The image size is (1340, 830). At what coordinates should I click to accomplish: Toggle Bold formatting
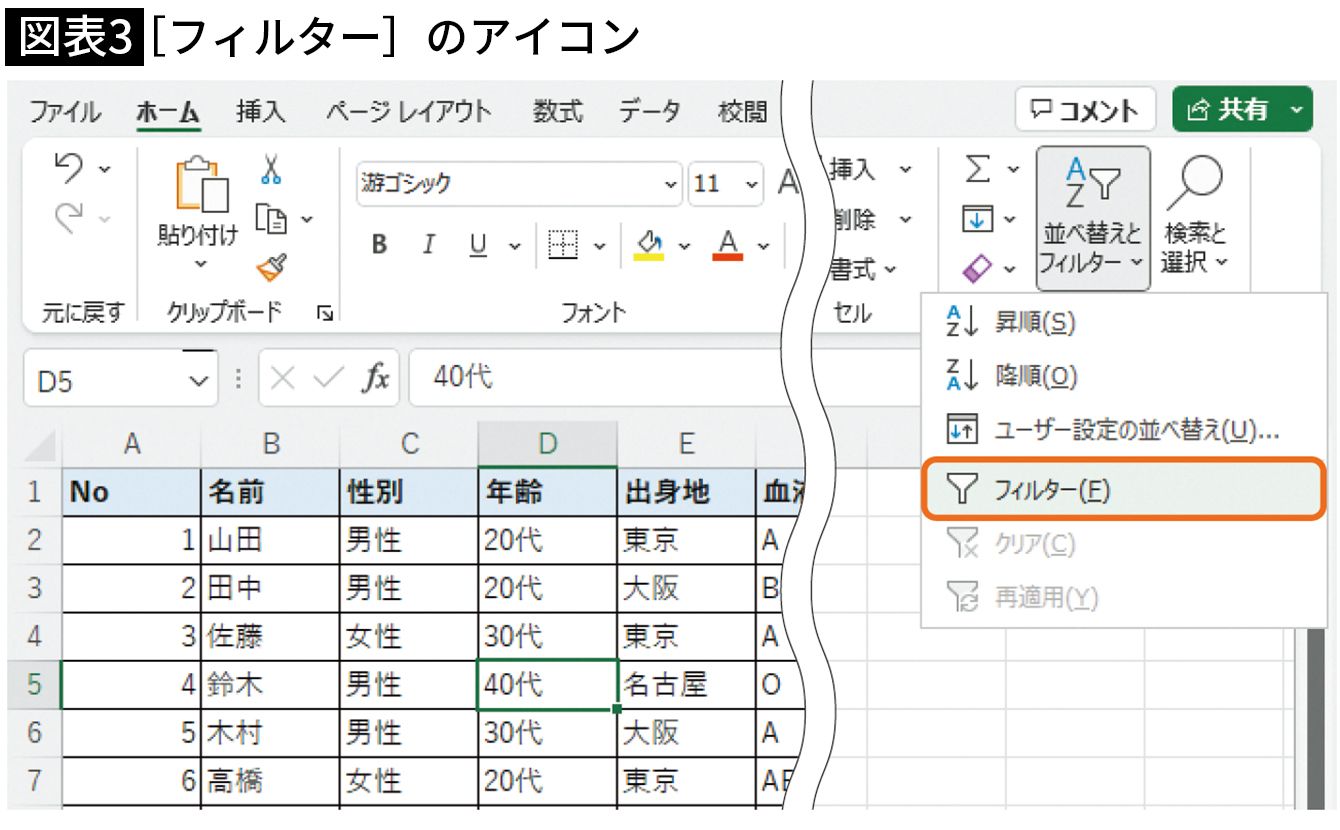pyautogui.click(x=379, y=245)
